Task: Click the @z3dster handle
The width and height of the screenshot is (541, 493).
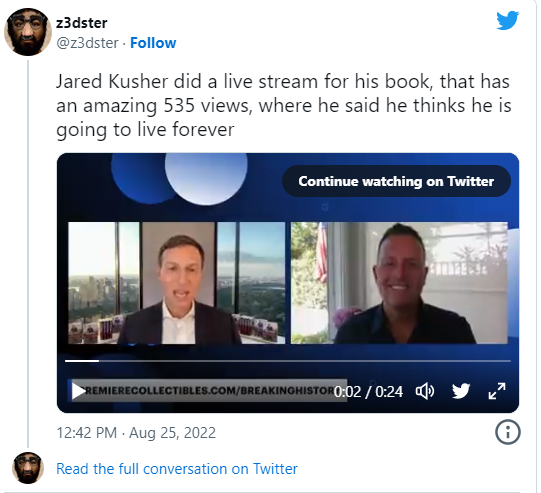Action: [87, 43]
